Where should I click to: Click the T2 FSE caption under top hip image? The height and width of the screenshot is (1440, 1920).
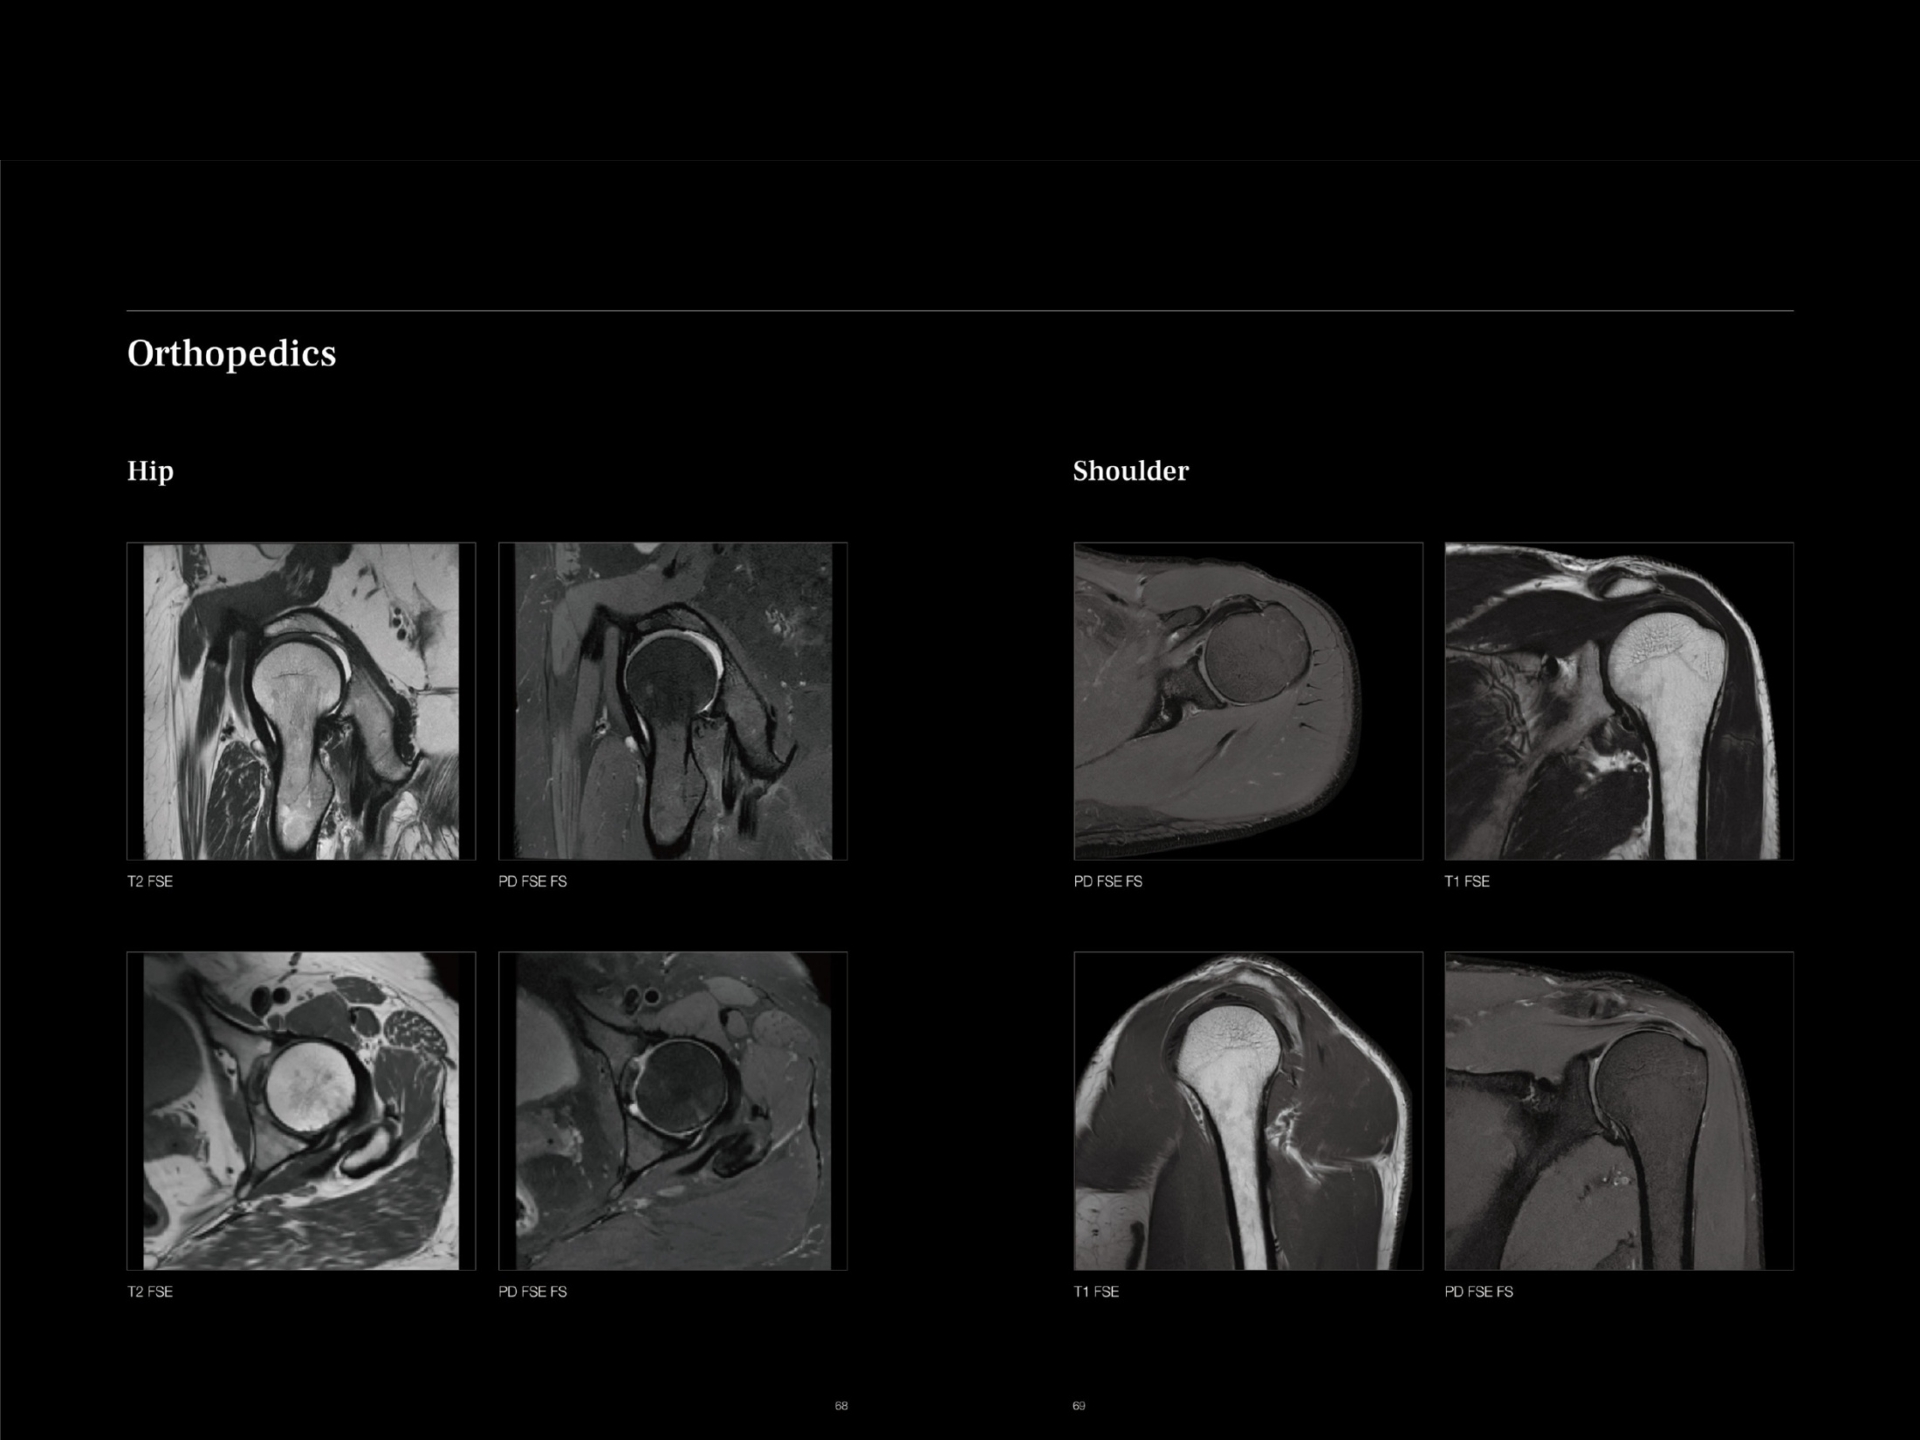point(148,881)
